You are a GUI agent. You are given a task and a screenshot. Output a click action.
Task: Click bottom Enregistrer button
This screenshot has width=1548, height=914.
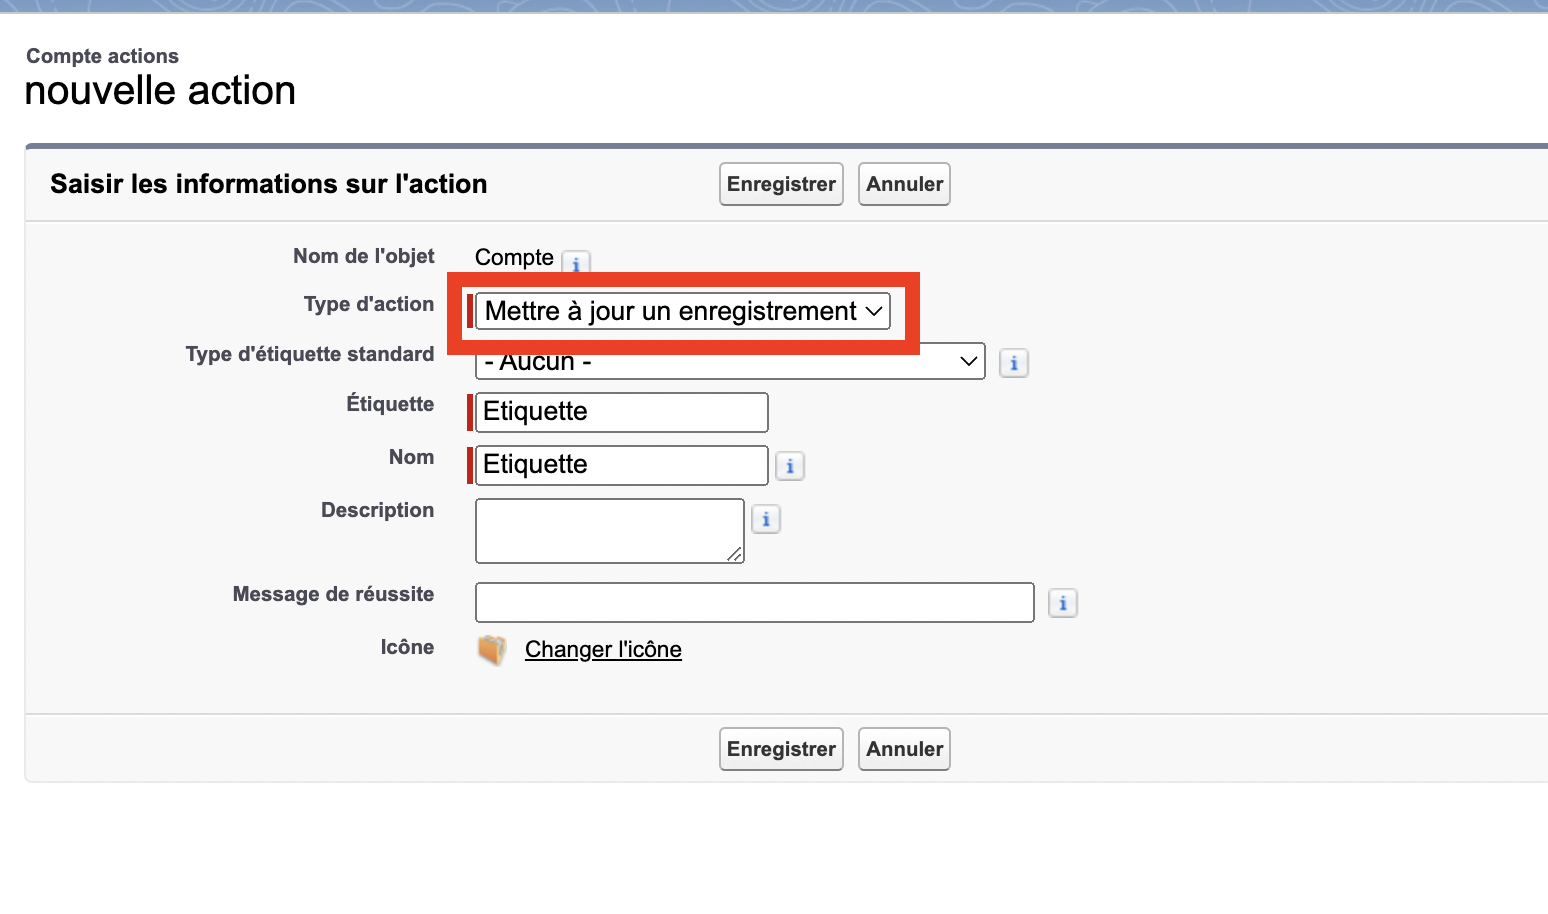[781, 749]
